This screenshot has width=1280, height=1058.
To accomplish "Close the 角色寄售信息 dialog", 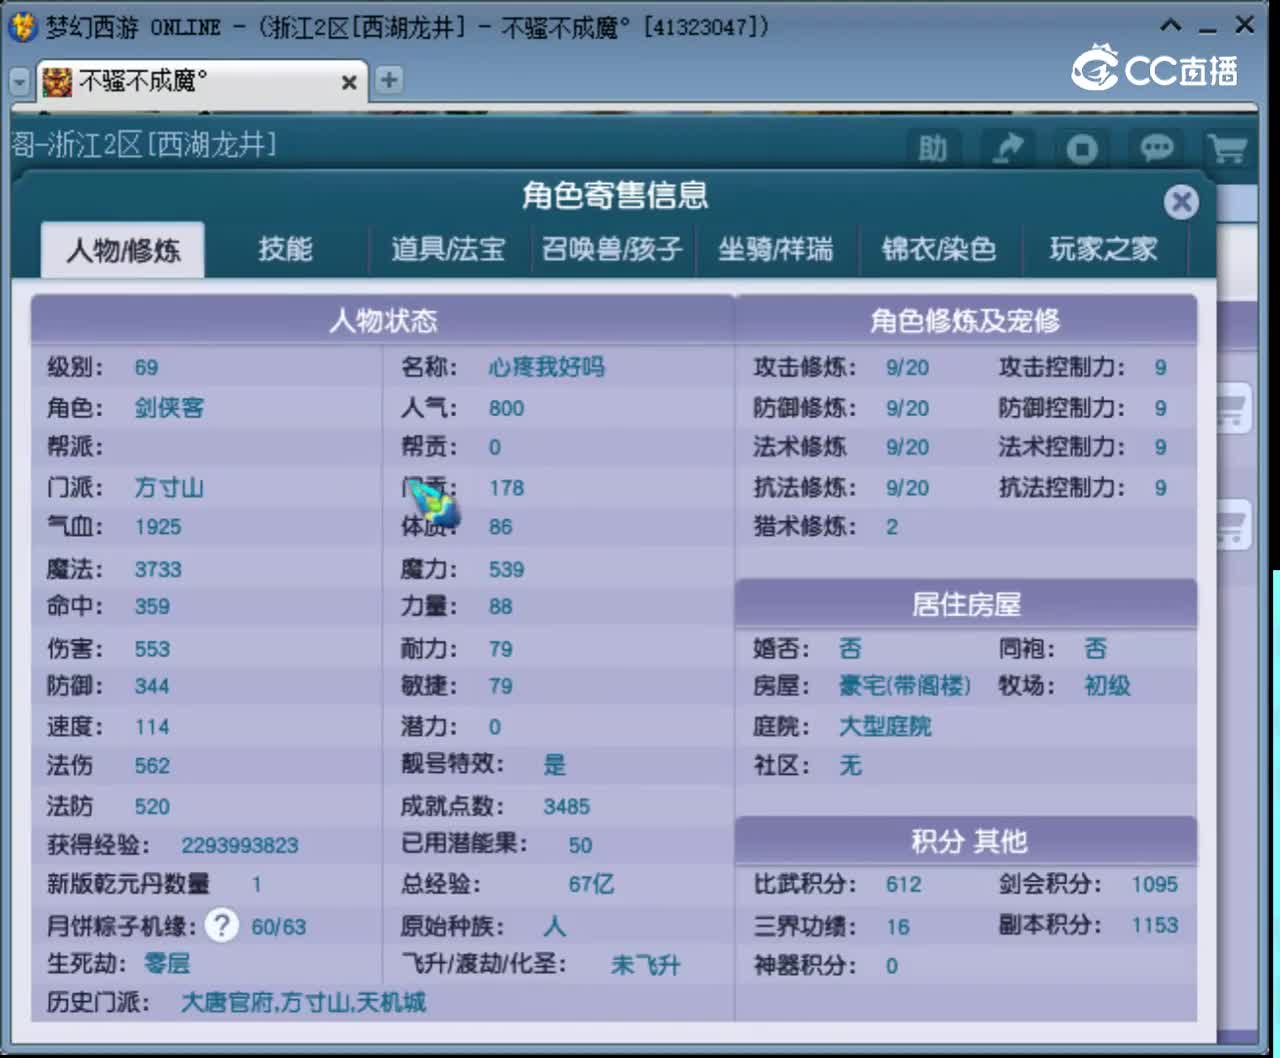I will [x=1181, y=202].
